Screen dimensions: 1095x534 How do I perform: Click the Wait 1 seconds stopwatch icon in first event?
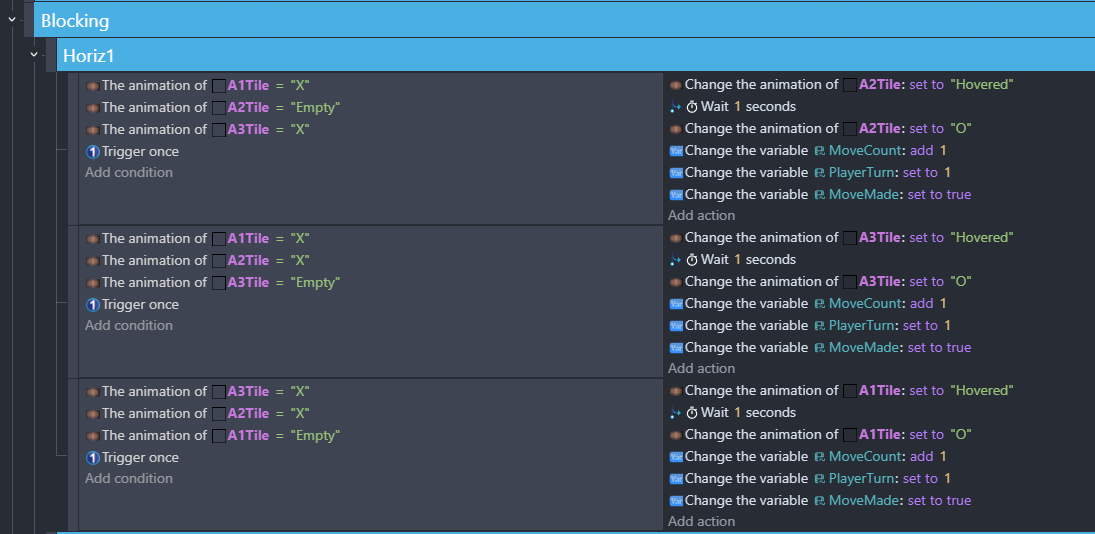click(692, 107)
